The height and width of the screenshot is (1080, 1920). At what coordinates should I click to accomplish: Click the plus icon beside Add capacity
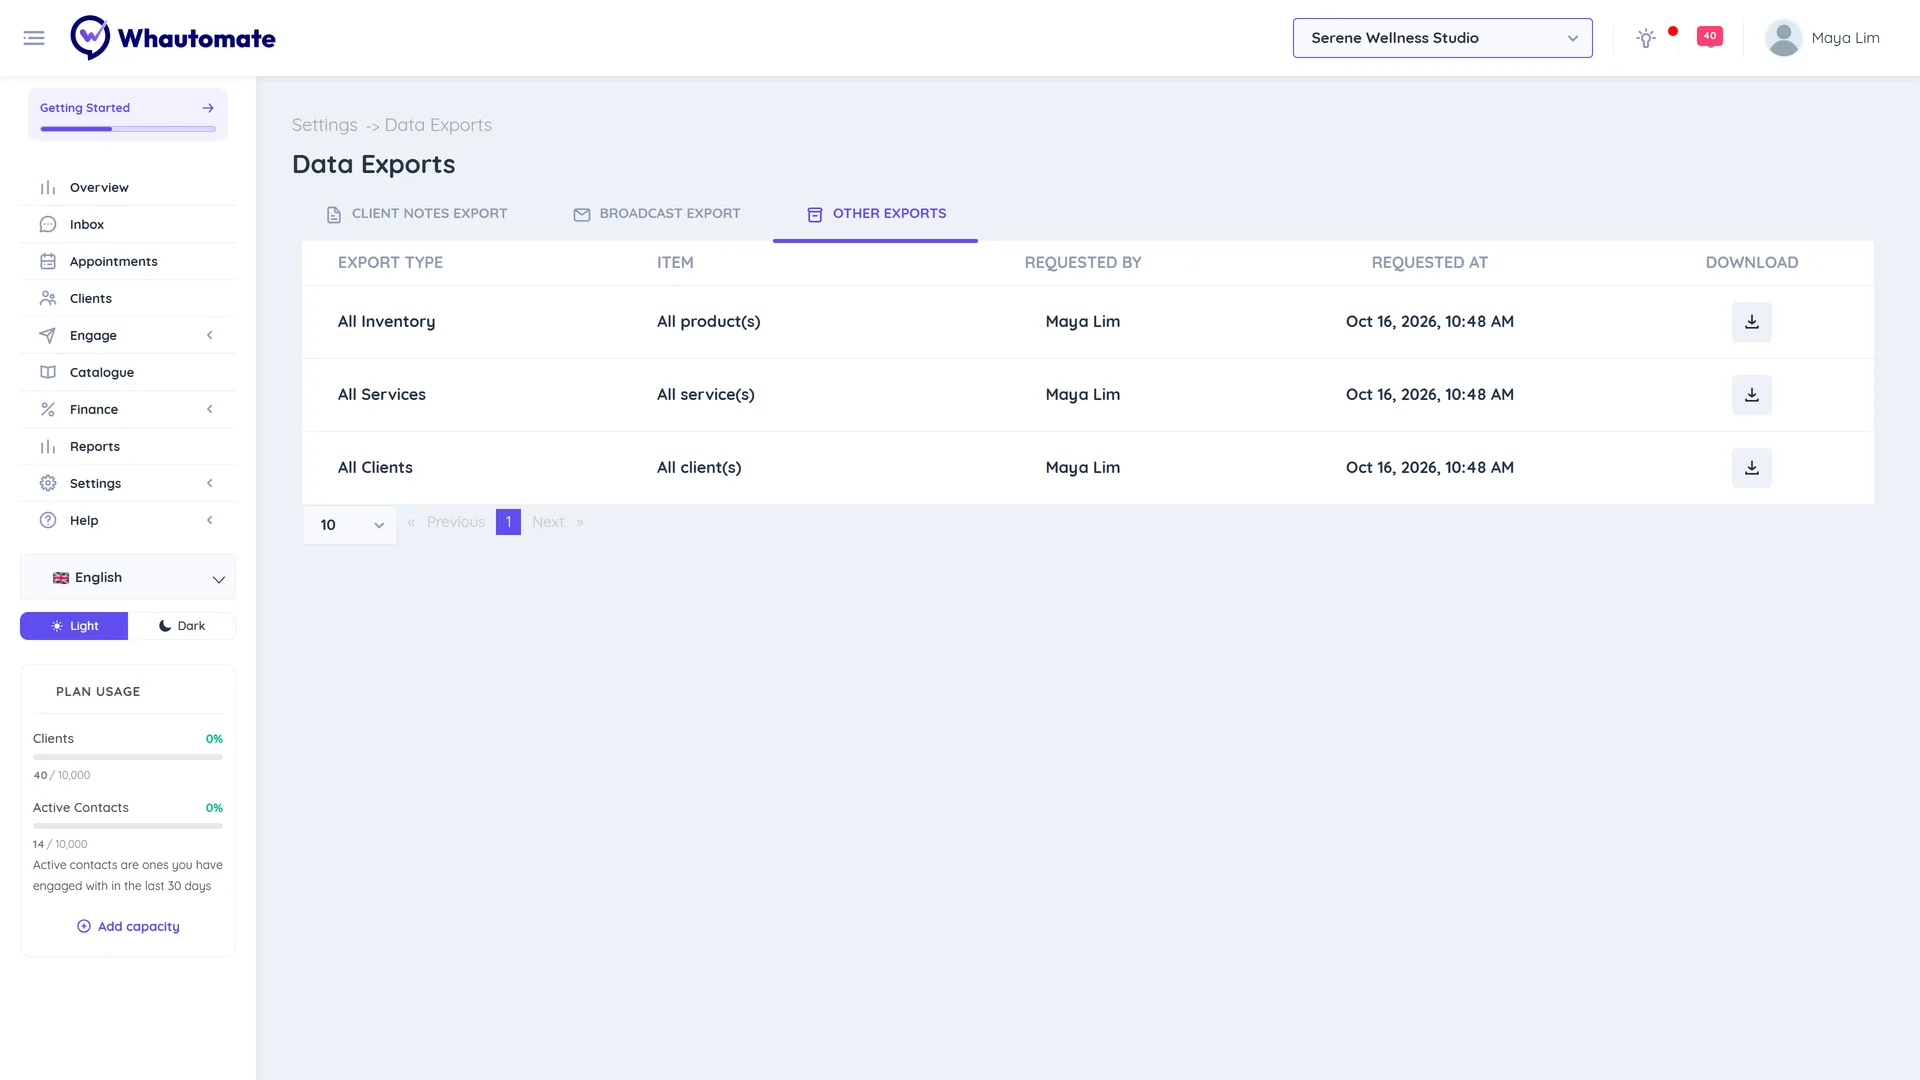[84, 927]
